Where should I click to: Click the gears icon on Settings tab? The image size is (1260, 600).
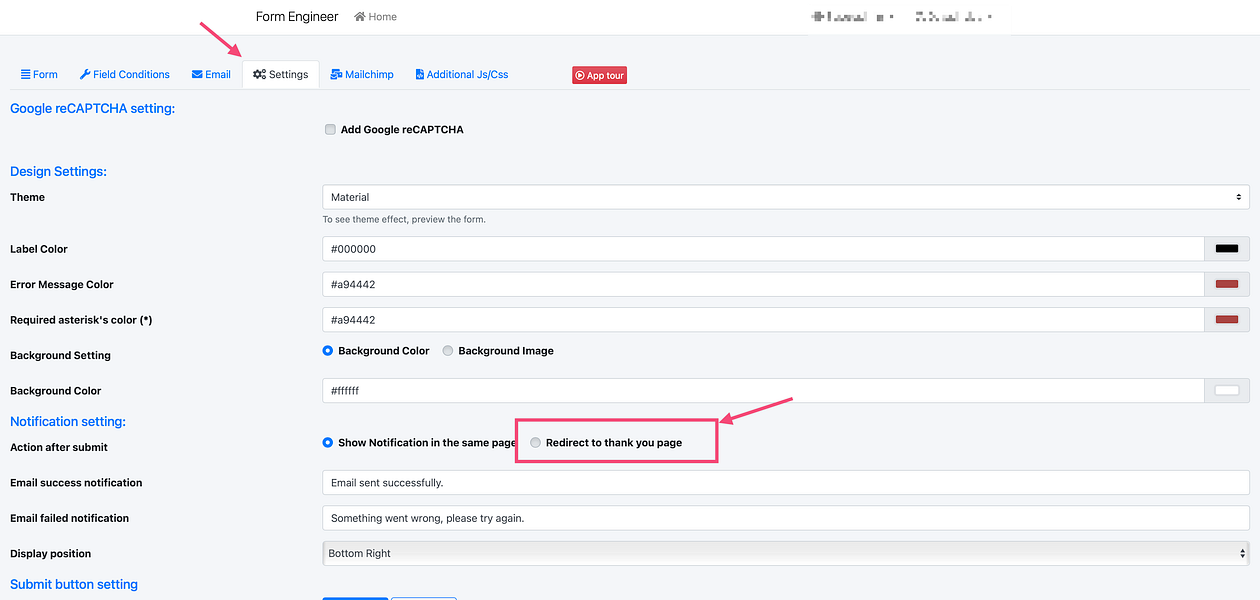(259, 75)
